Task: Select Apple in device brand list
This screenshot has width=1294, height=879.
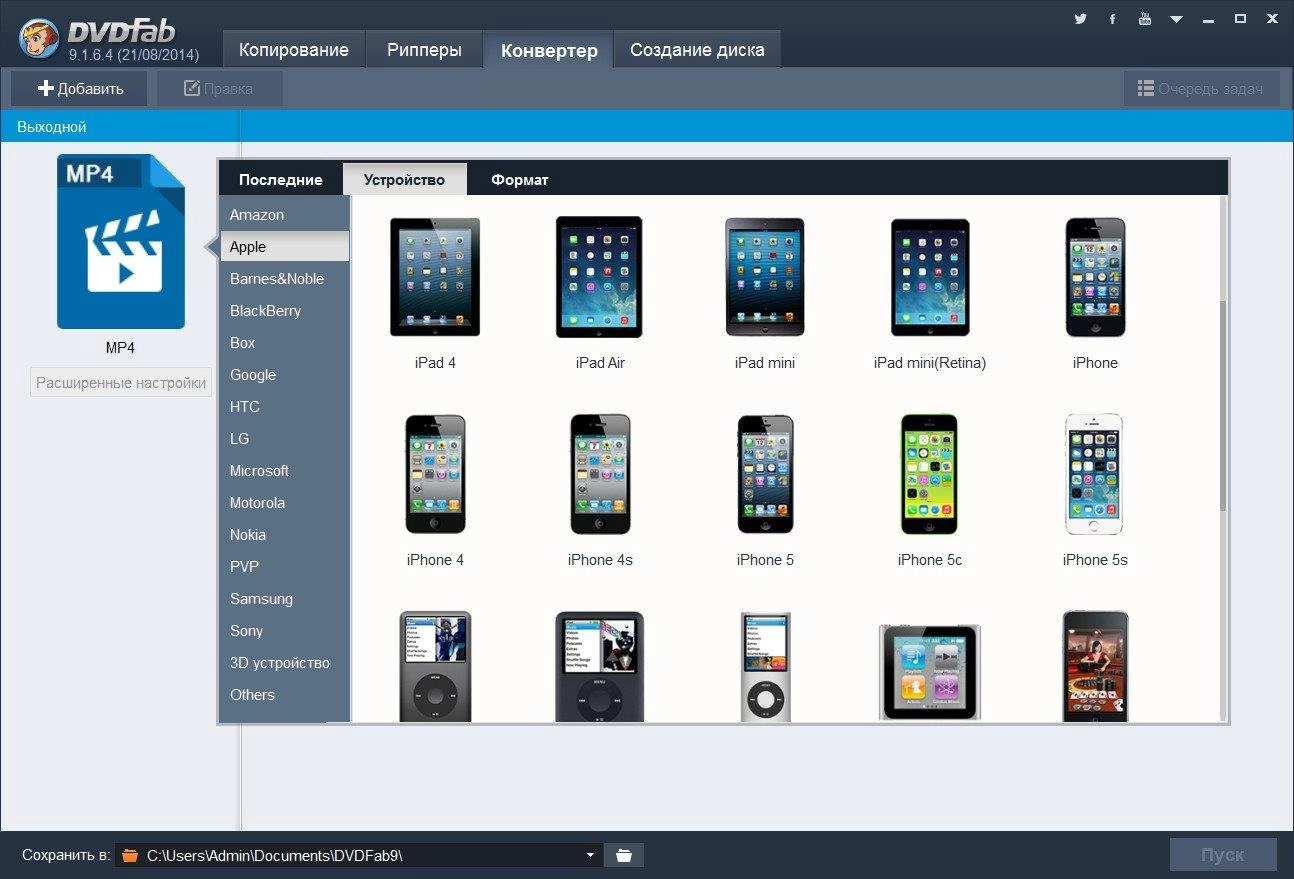Action: tap(285, 247)
